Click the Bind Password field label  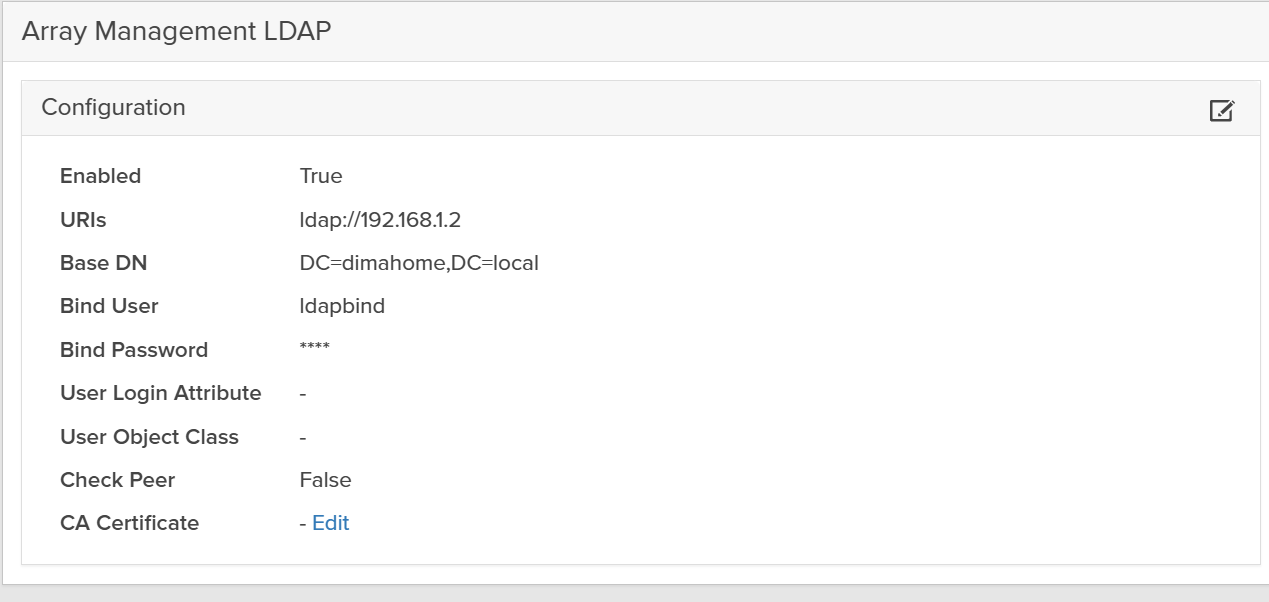click(x=135, y=349)
